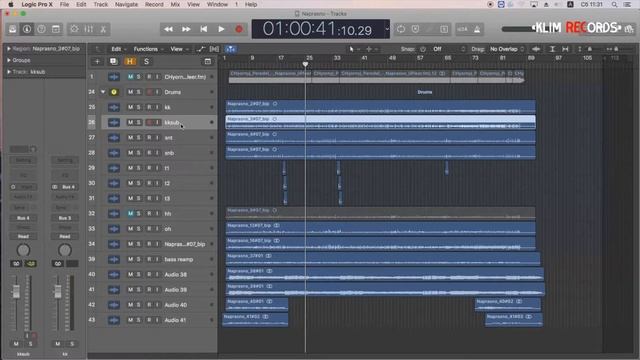640x360 pixels.
Task: Click Bus 4 send on kksub strip
Action: (x=23, y=218)
